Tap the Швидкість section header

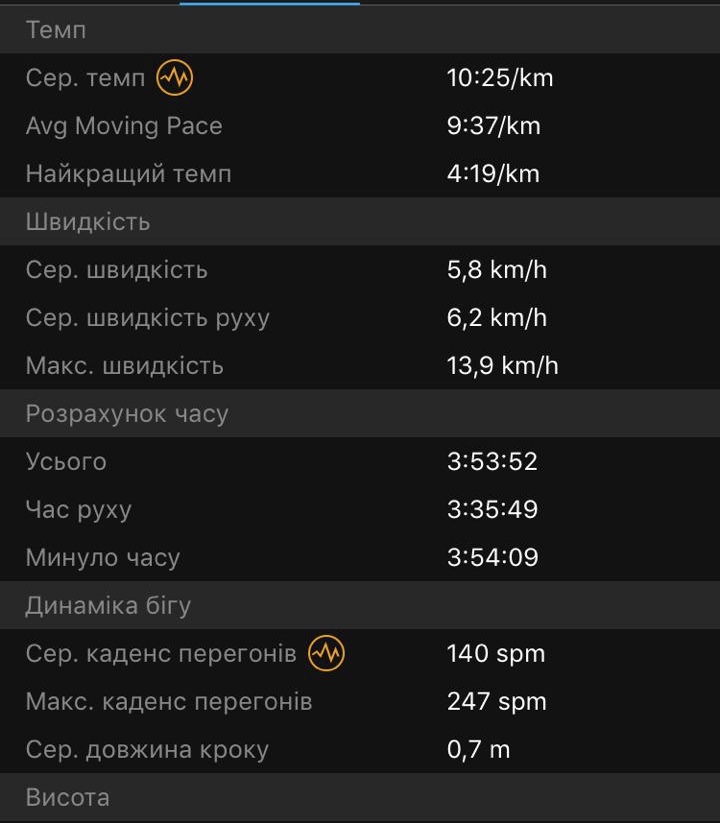point(88,221)
